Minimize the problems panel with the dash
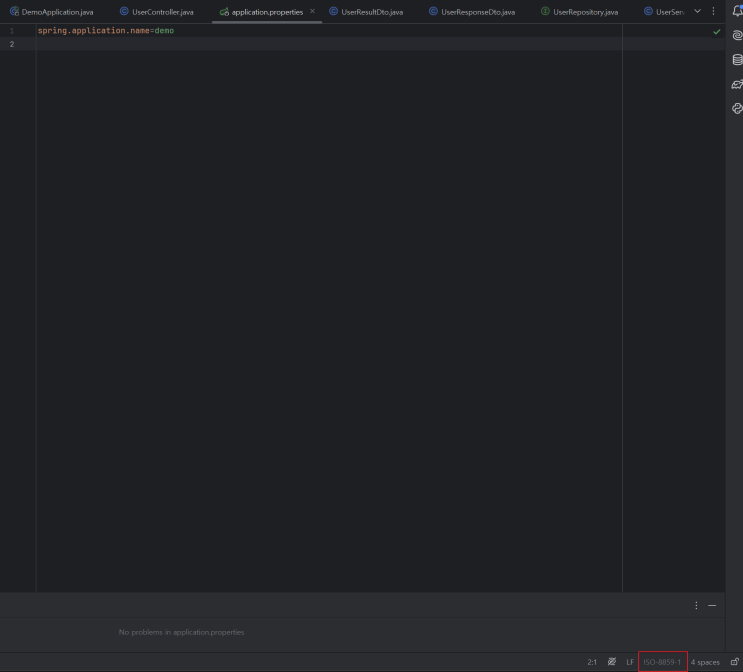Screen dimensions: 743x672 tap(712, 605)
